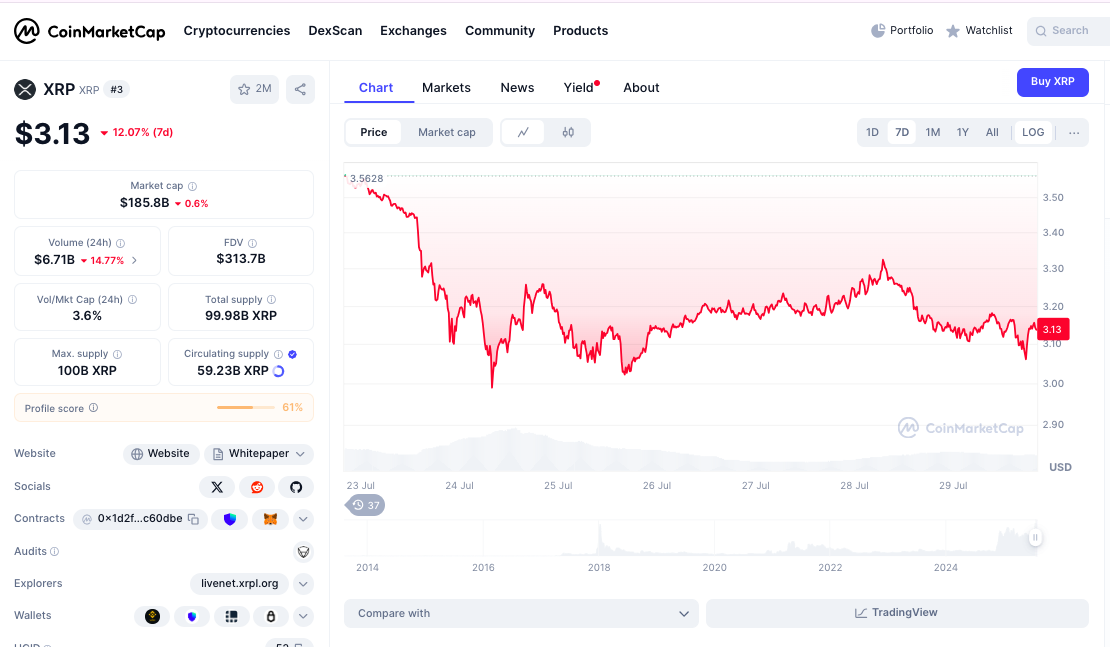Select the 1D time range
This screenshot has width=1110, height=647.
coord(872,132)
